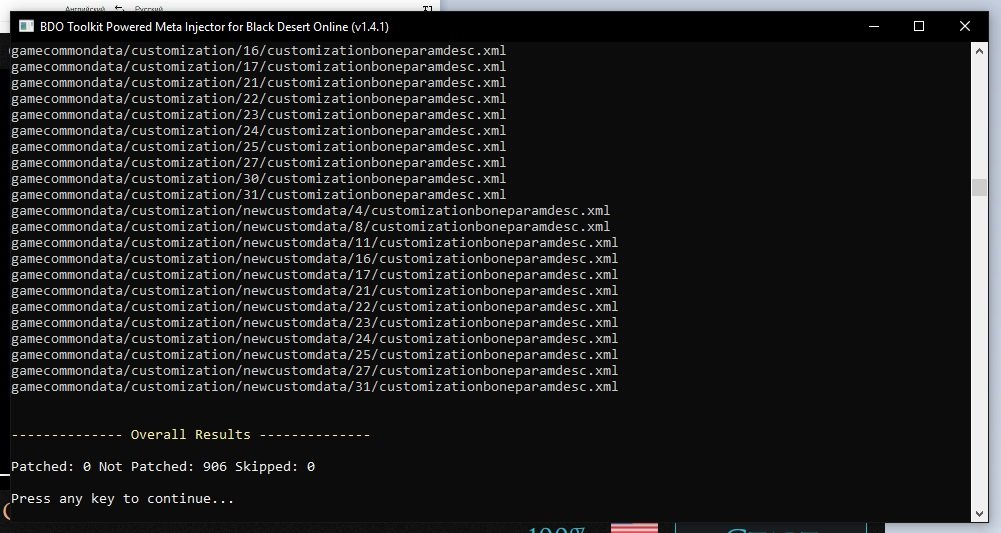This screenshot has width=1001, height=533.
Task: Click the scrollbar down arrow
Action: [979, 513]
